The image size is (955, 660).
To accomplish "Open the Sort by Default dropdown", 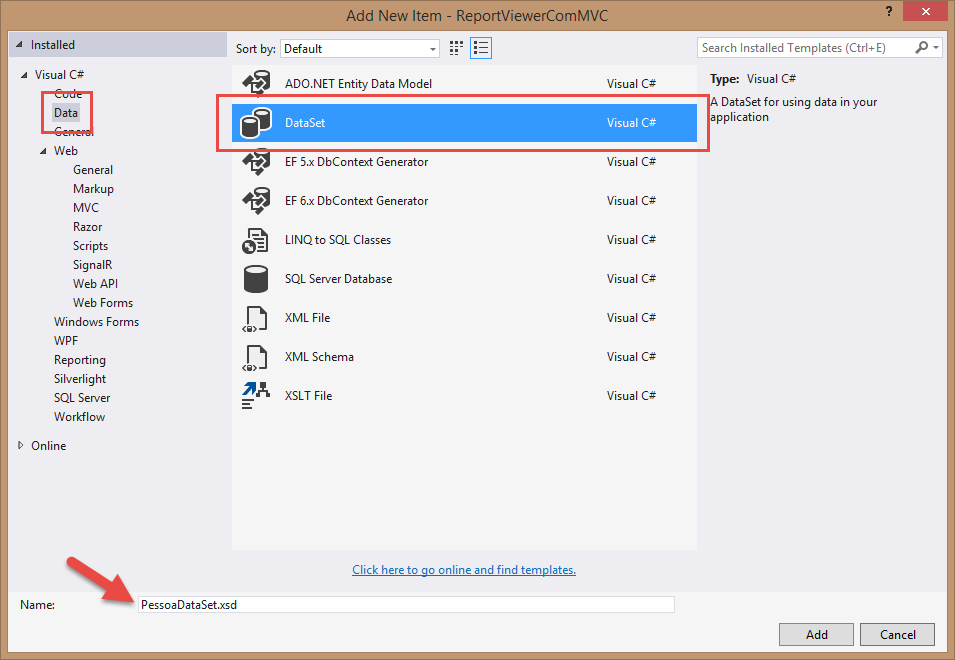I will pos(359,49).
